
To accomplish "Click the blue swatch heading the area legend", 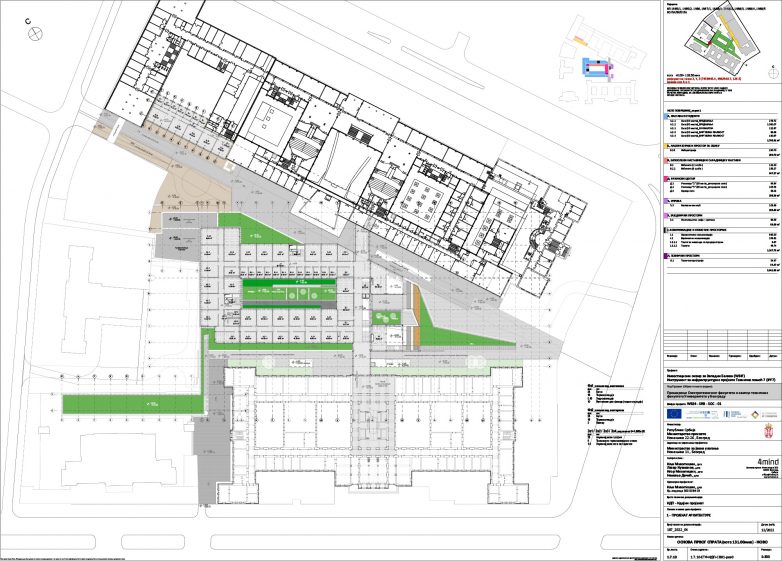I will point(668,116).
